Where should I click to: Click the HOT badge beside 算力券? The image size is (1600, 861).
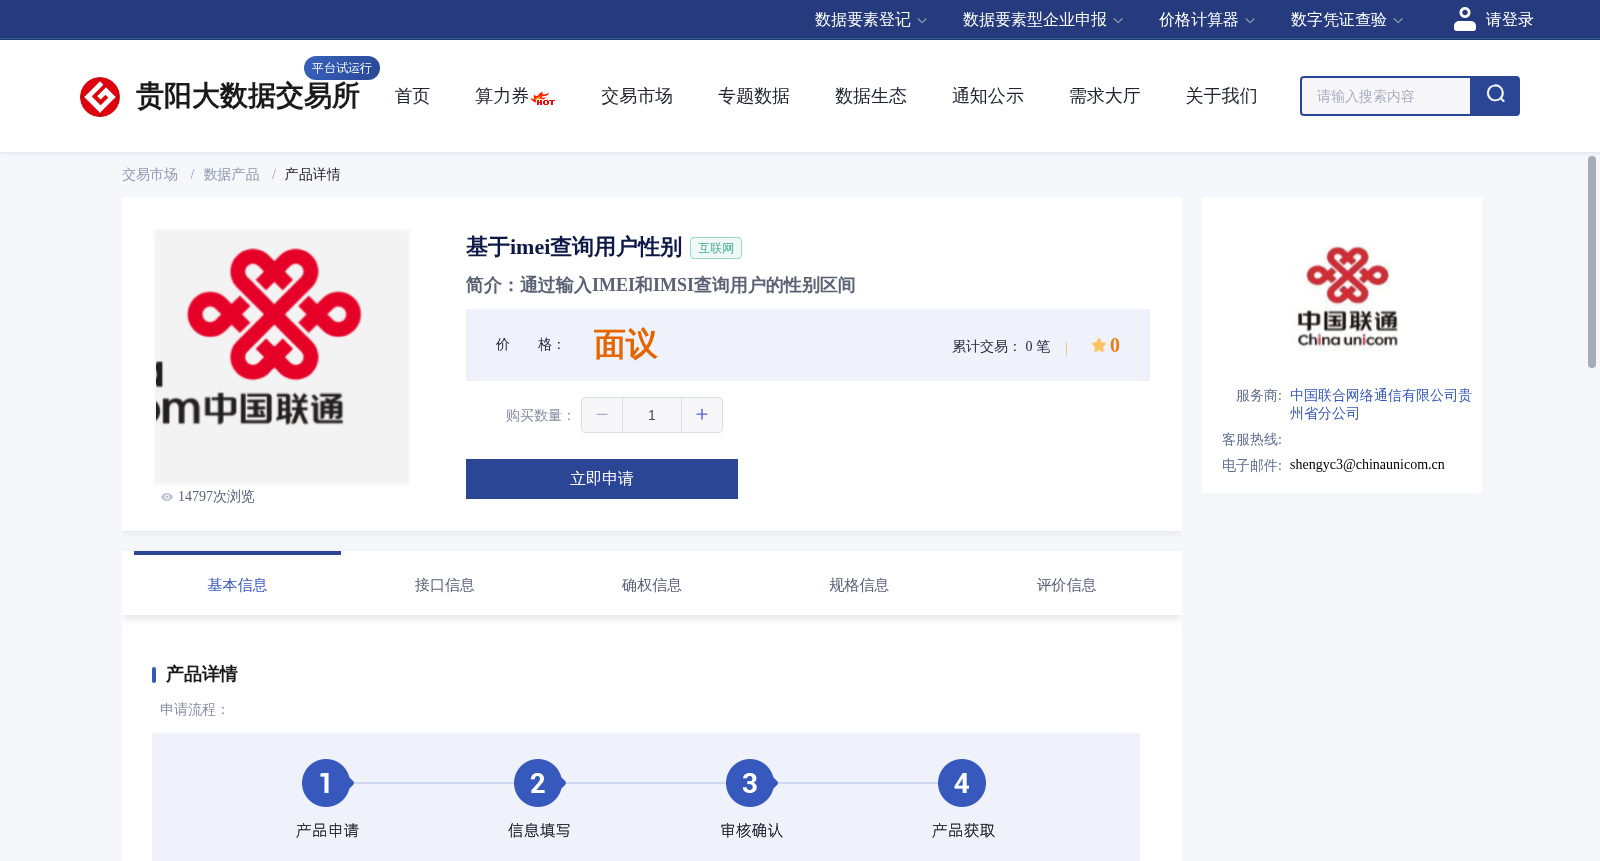coord(544,99)
